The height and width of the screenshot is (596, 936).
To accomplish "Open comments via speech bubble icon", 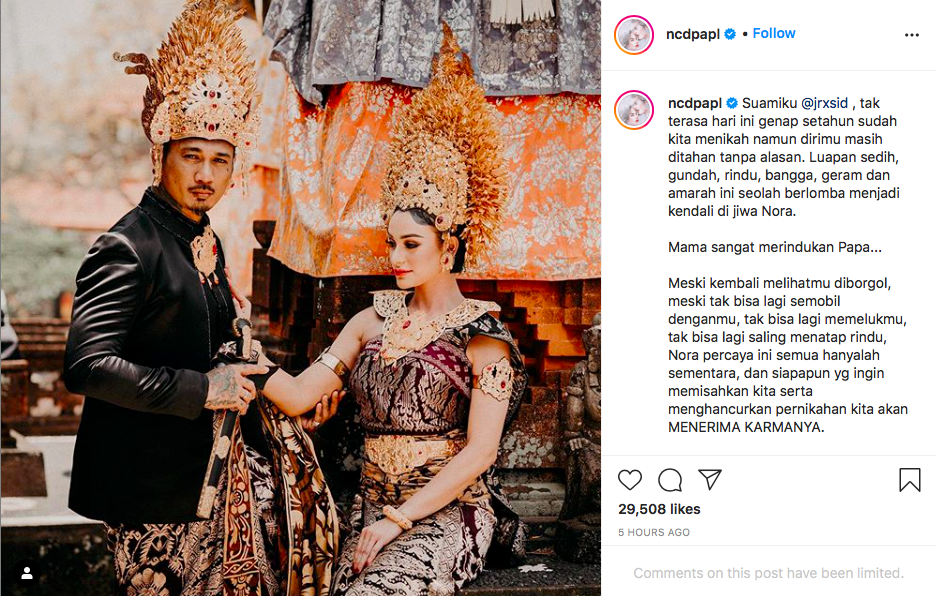I will tap(670, 480).
